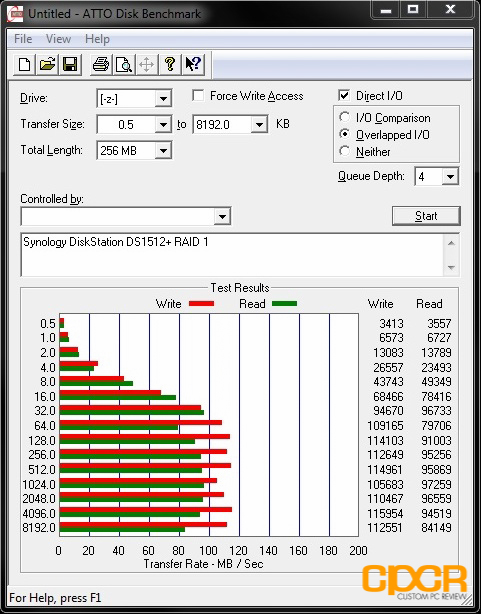Select the Neither radio option
This screenshot has height=614, width=481.
click(x=344, y=151)
